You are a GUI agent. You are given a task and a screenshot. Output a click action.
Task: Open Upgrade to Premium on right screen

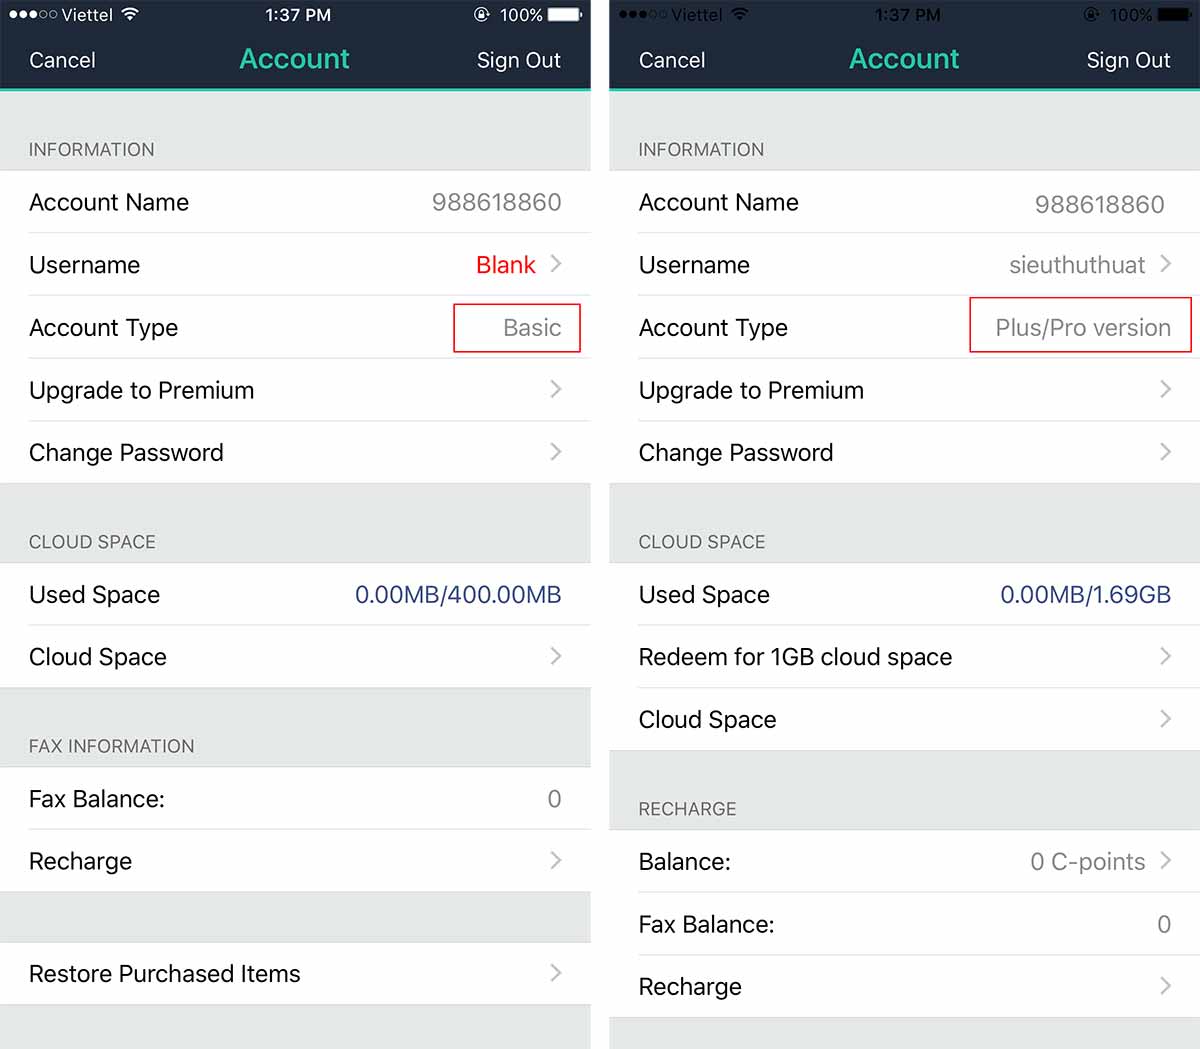tap(904, 390)
